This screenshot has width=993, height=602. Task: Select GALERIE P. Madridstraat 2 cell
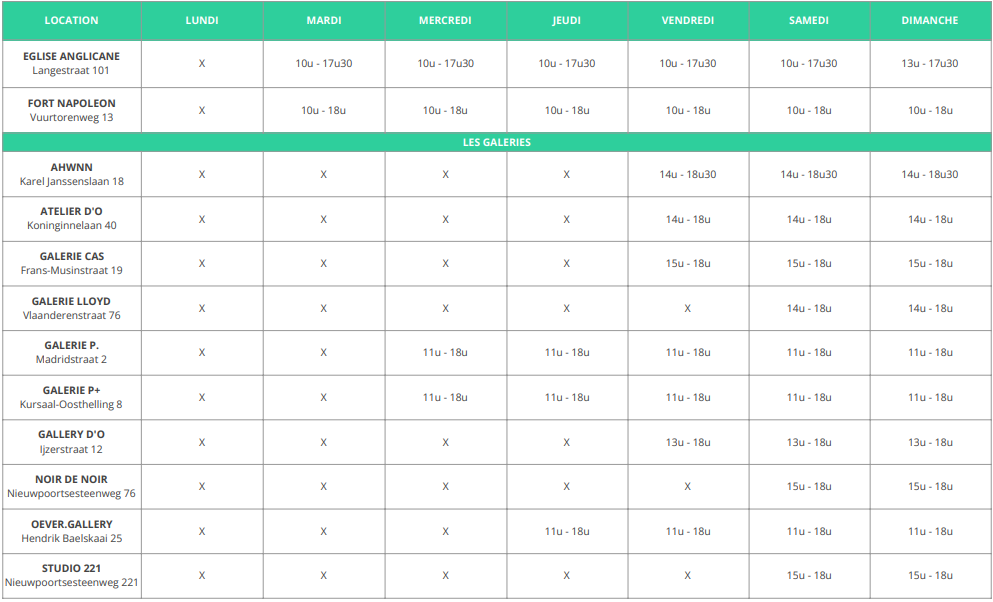[x=72, y=353]
